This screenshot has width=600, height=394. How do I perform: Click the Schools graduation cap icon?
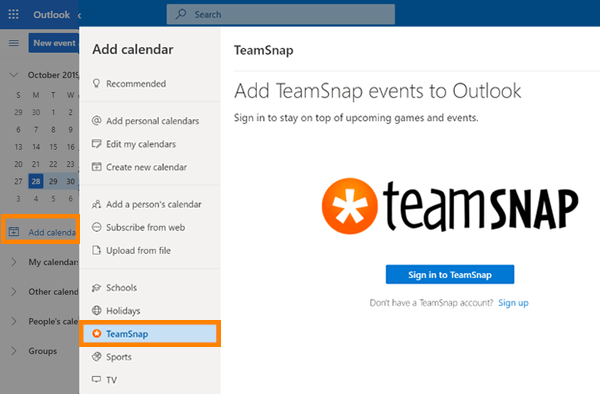[96, 287]
